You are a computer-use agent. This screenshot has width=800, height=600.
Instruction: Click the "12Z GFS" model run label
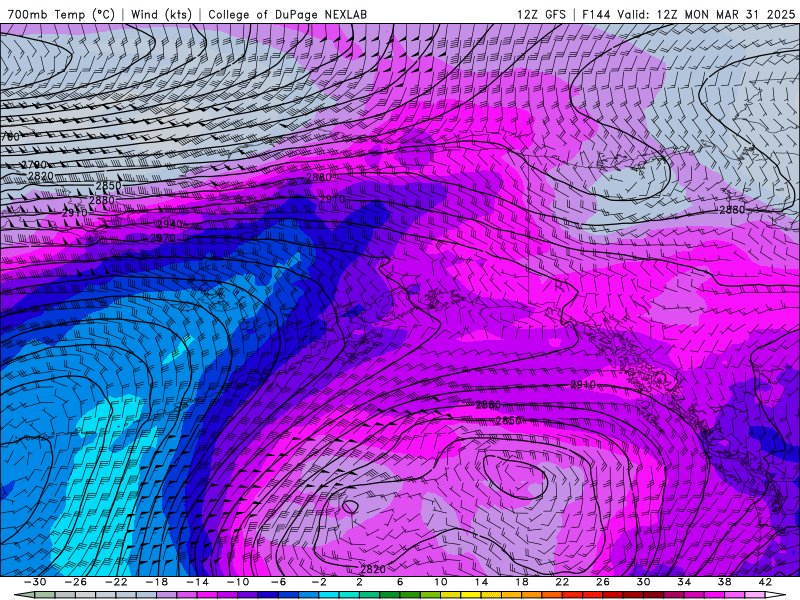(541, 14)
